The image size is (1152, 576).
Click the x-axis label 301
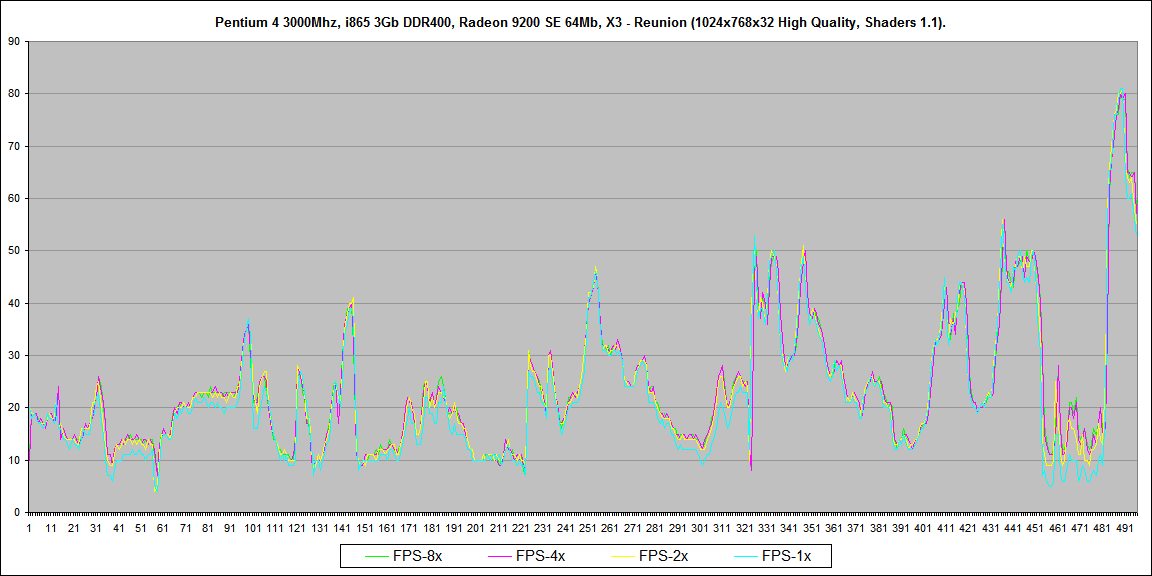pyautogui.click(x=699, y=528)
